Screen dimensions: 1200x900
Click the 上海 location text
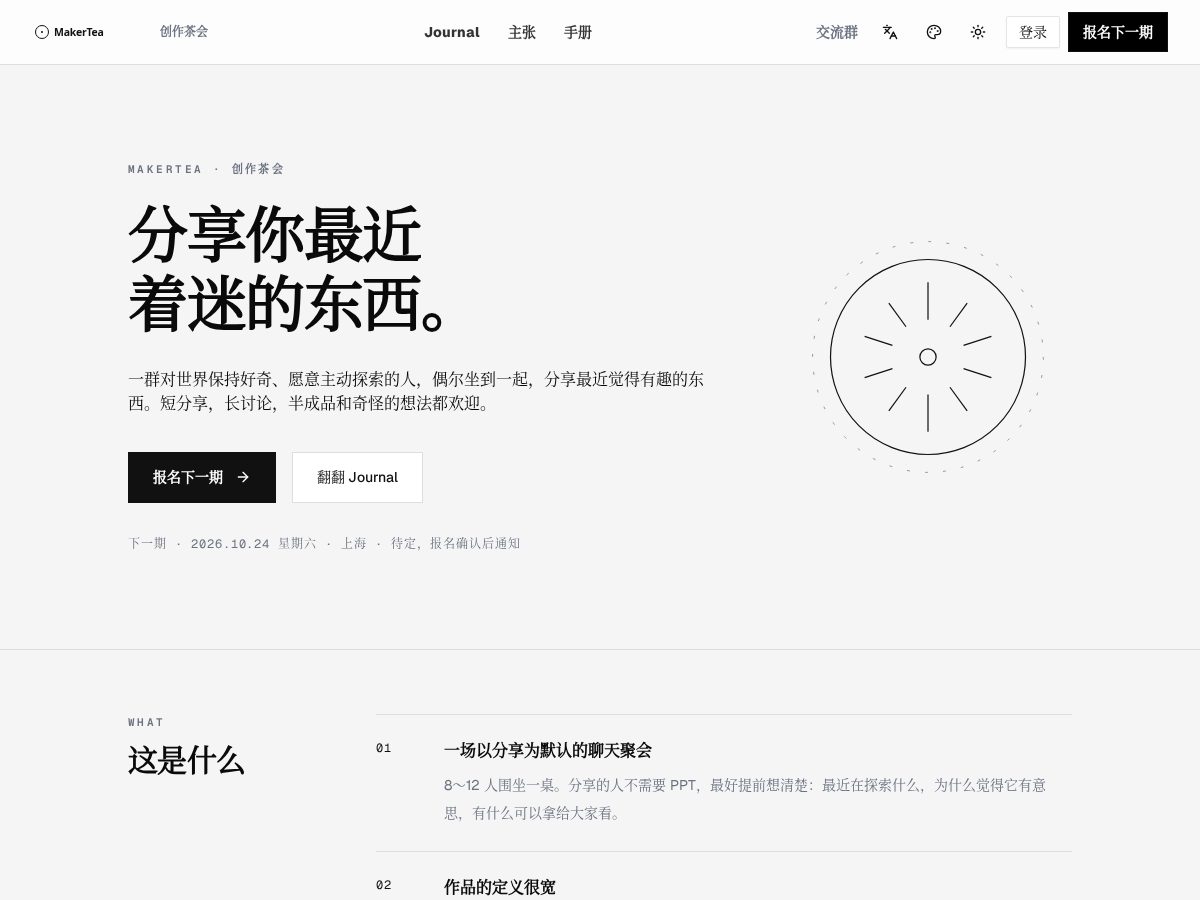tap(353, 543)
